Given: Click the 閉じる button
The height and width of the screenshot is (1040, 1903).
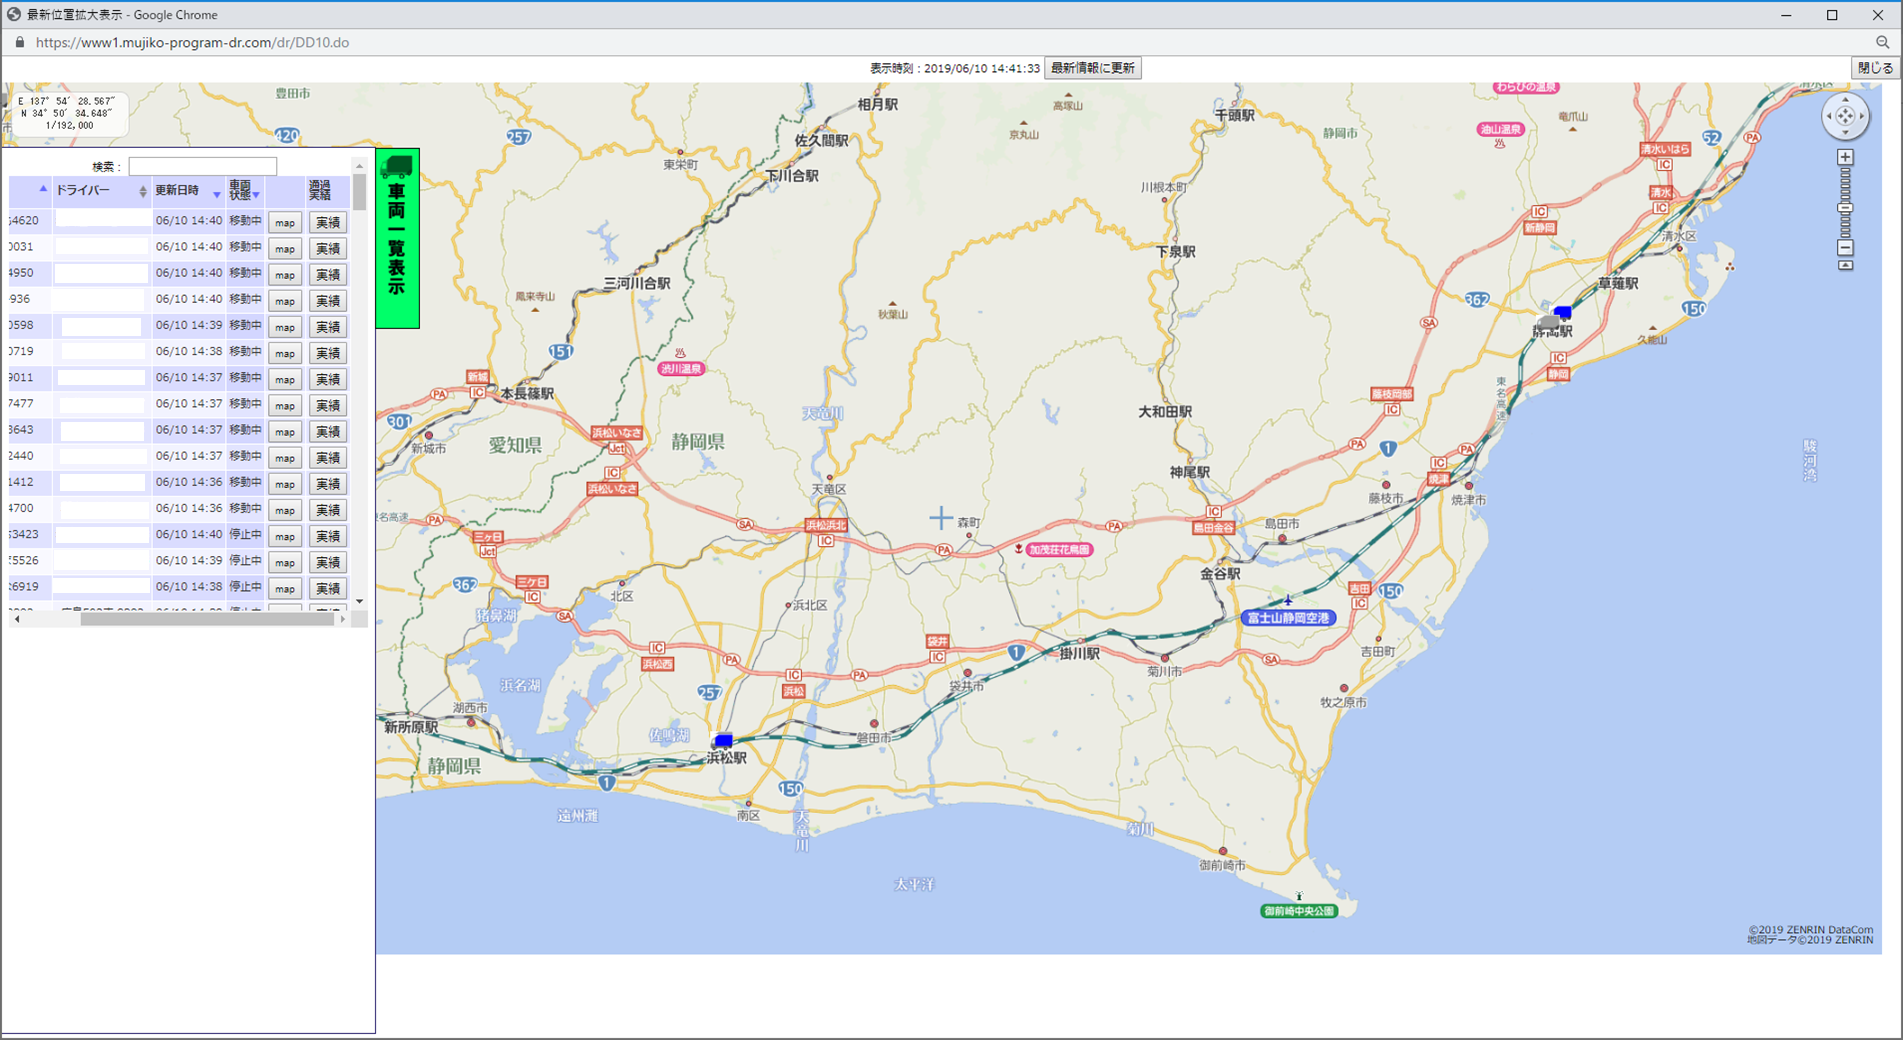Looking at the screenshot, I should pyautogui.click(x=1874, y=68).
